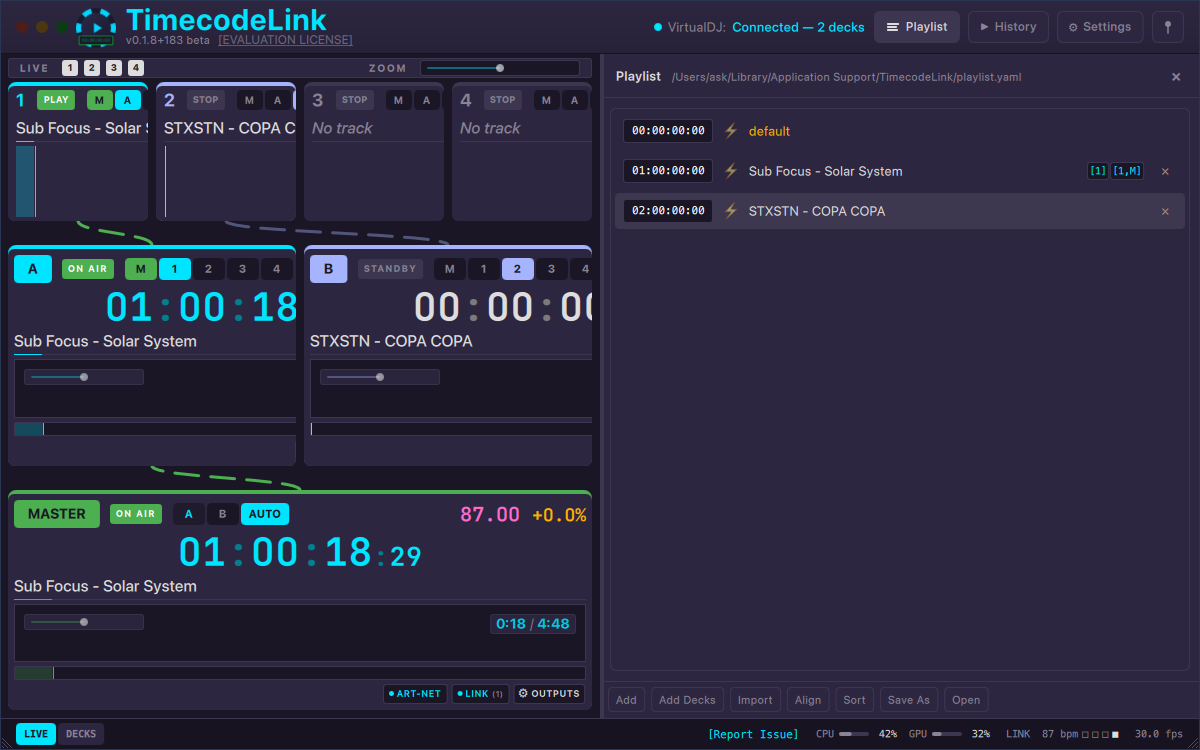The height and width of the screenshot is (750, 1200).
Task: Toggle LIVE deck 4 indicator
Action: (x=135, y=68)
